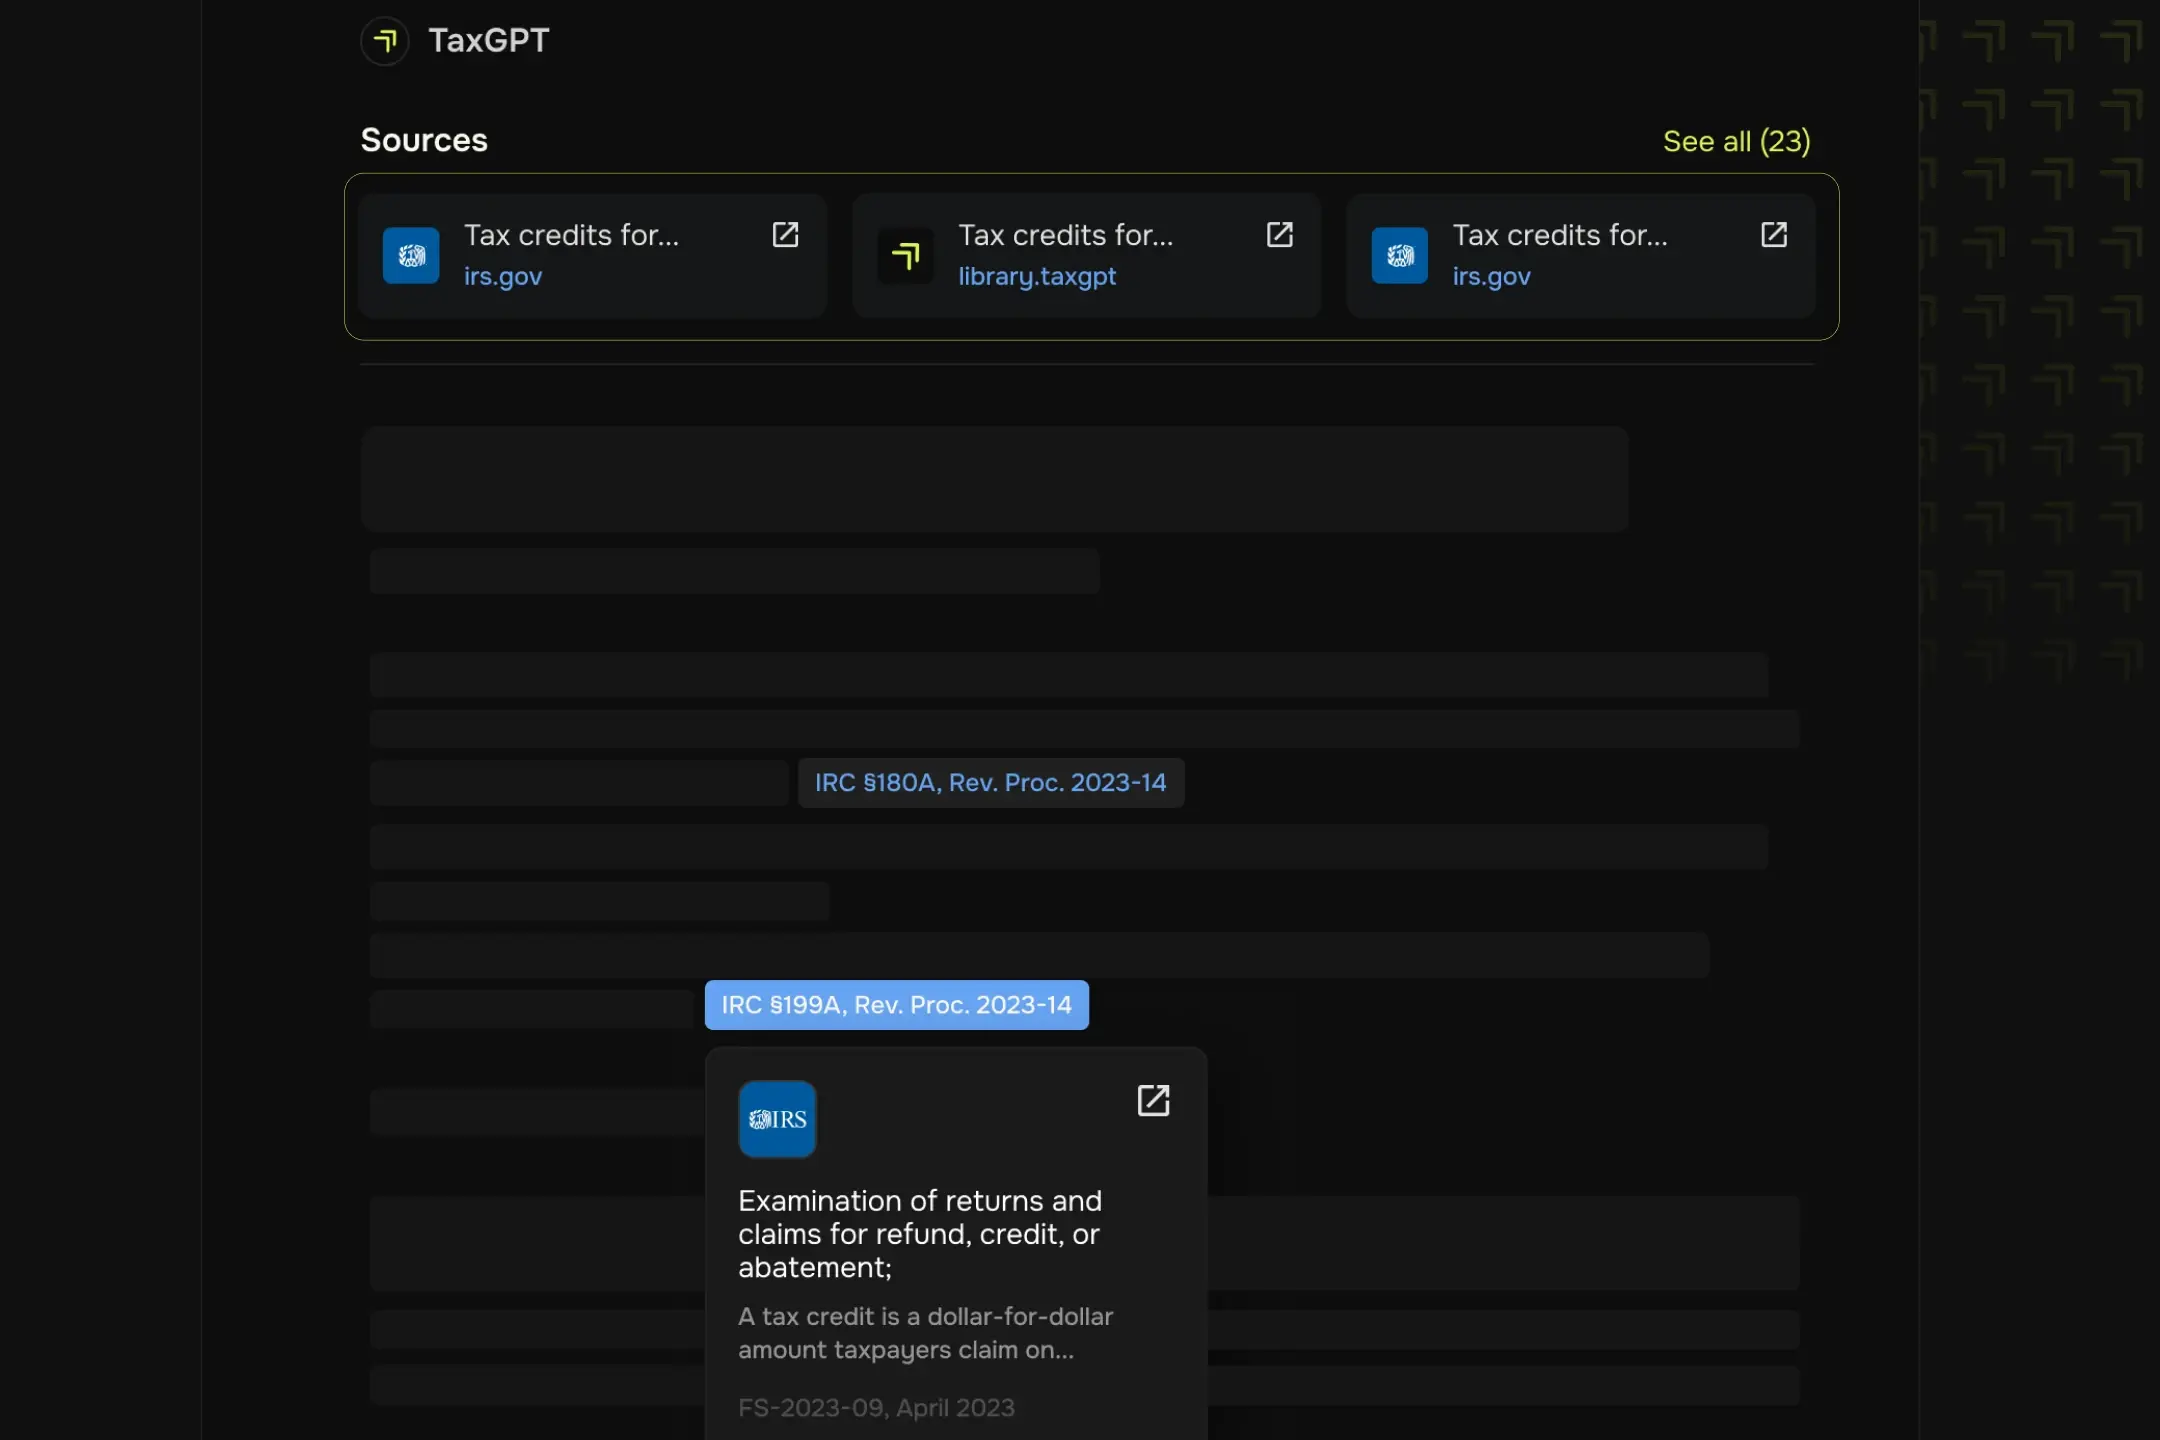This screenshot has width=2160, height=1440.
Task: Click the IRS logo in the citation popup
Action: [777, 1119]
